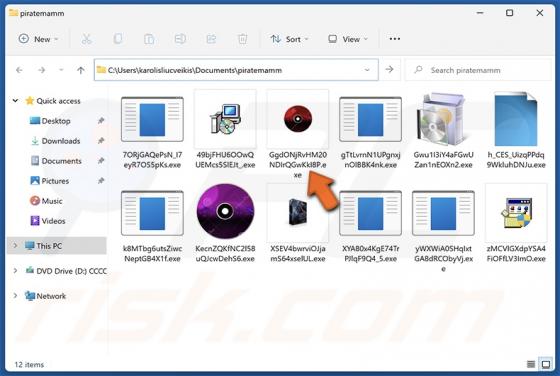Switch to large icons view in status bar

tap(546, 364)
